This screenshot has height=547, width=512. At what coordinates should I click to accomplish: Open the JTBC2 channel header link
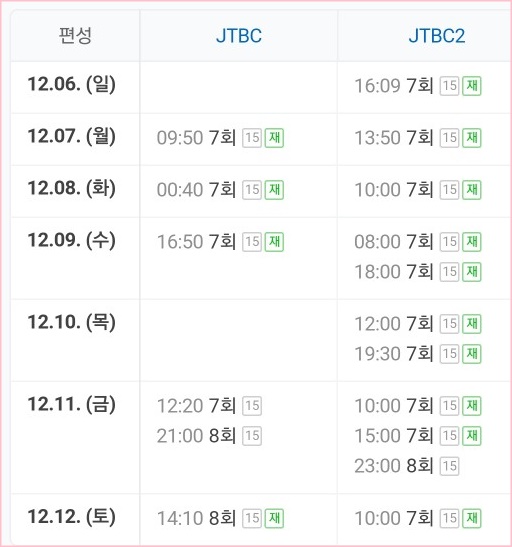point(437,36)
